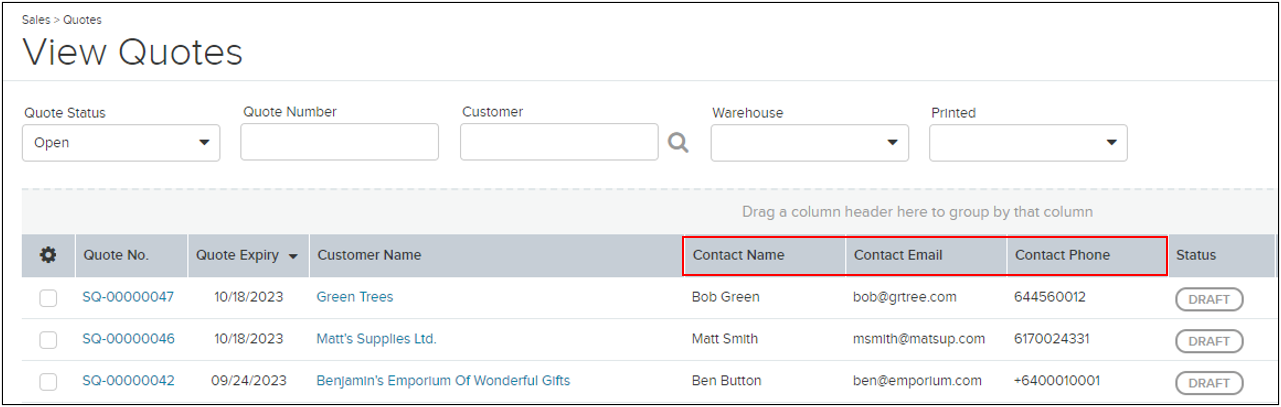This screenshot has width=1281, height=407.
Task: Click inside the Quote Number field
Action: click(x=339, y=142)
